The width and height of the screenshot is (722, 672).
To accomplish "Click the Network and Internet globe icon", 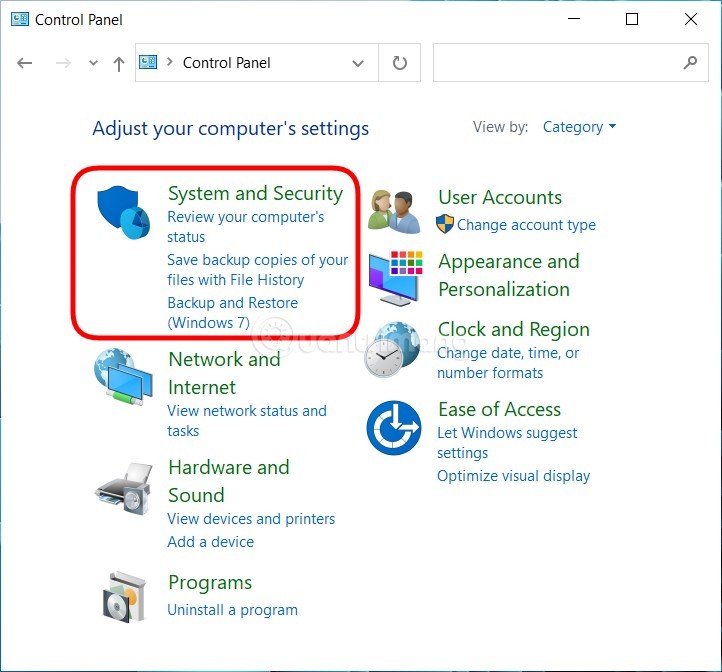I will 123,376.
